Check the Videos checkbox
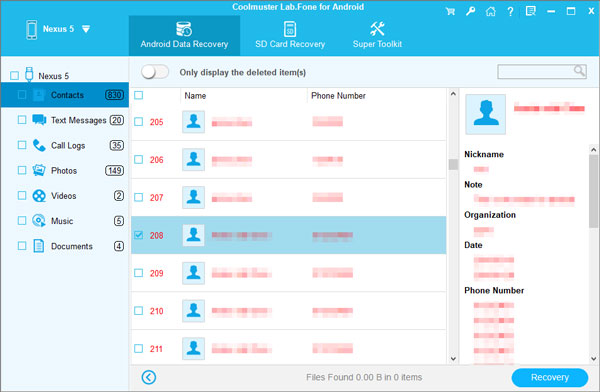This screenshot has height=392, width=600. pyautogui.click(x=22, y=196)
